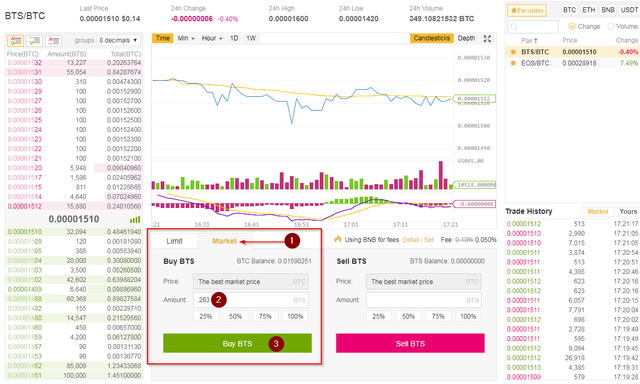Select the EOS/BTC pair row
This screenshot has width=640, height=384.
click(572, 63)
